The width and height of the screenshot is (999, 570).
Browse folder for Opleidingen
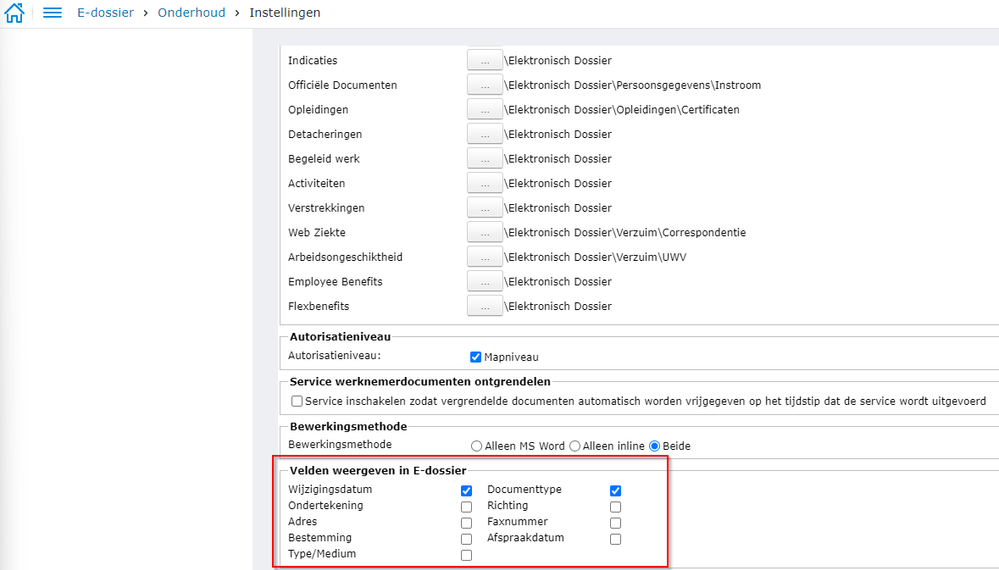(x=485, y=110)
